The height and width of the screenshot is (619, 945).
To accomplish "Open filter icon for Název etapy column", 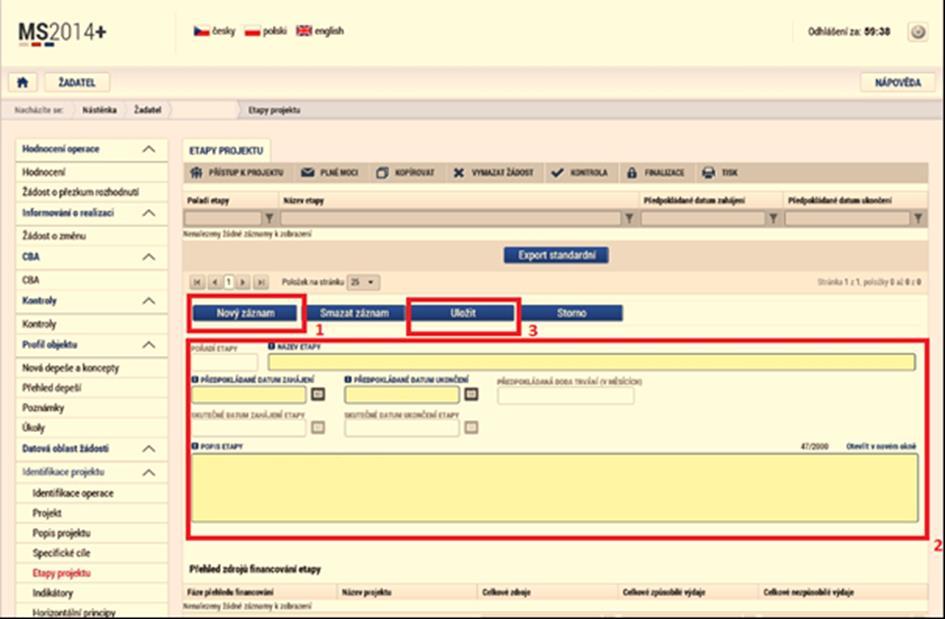I will point(629,218).
